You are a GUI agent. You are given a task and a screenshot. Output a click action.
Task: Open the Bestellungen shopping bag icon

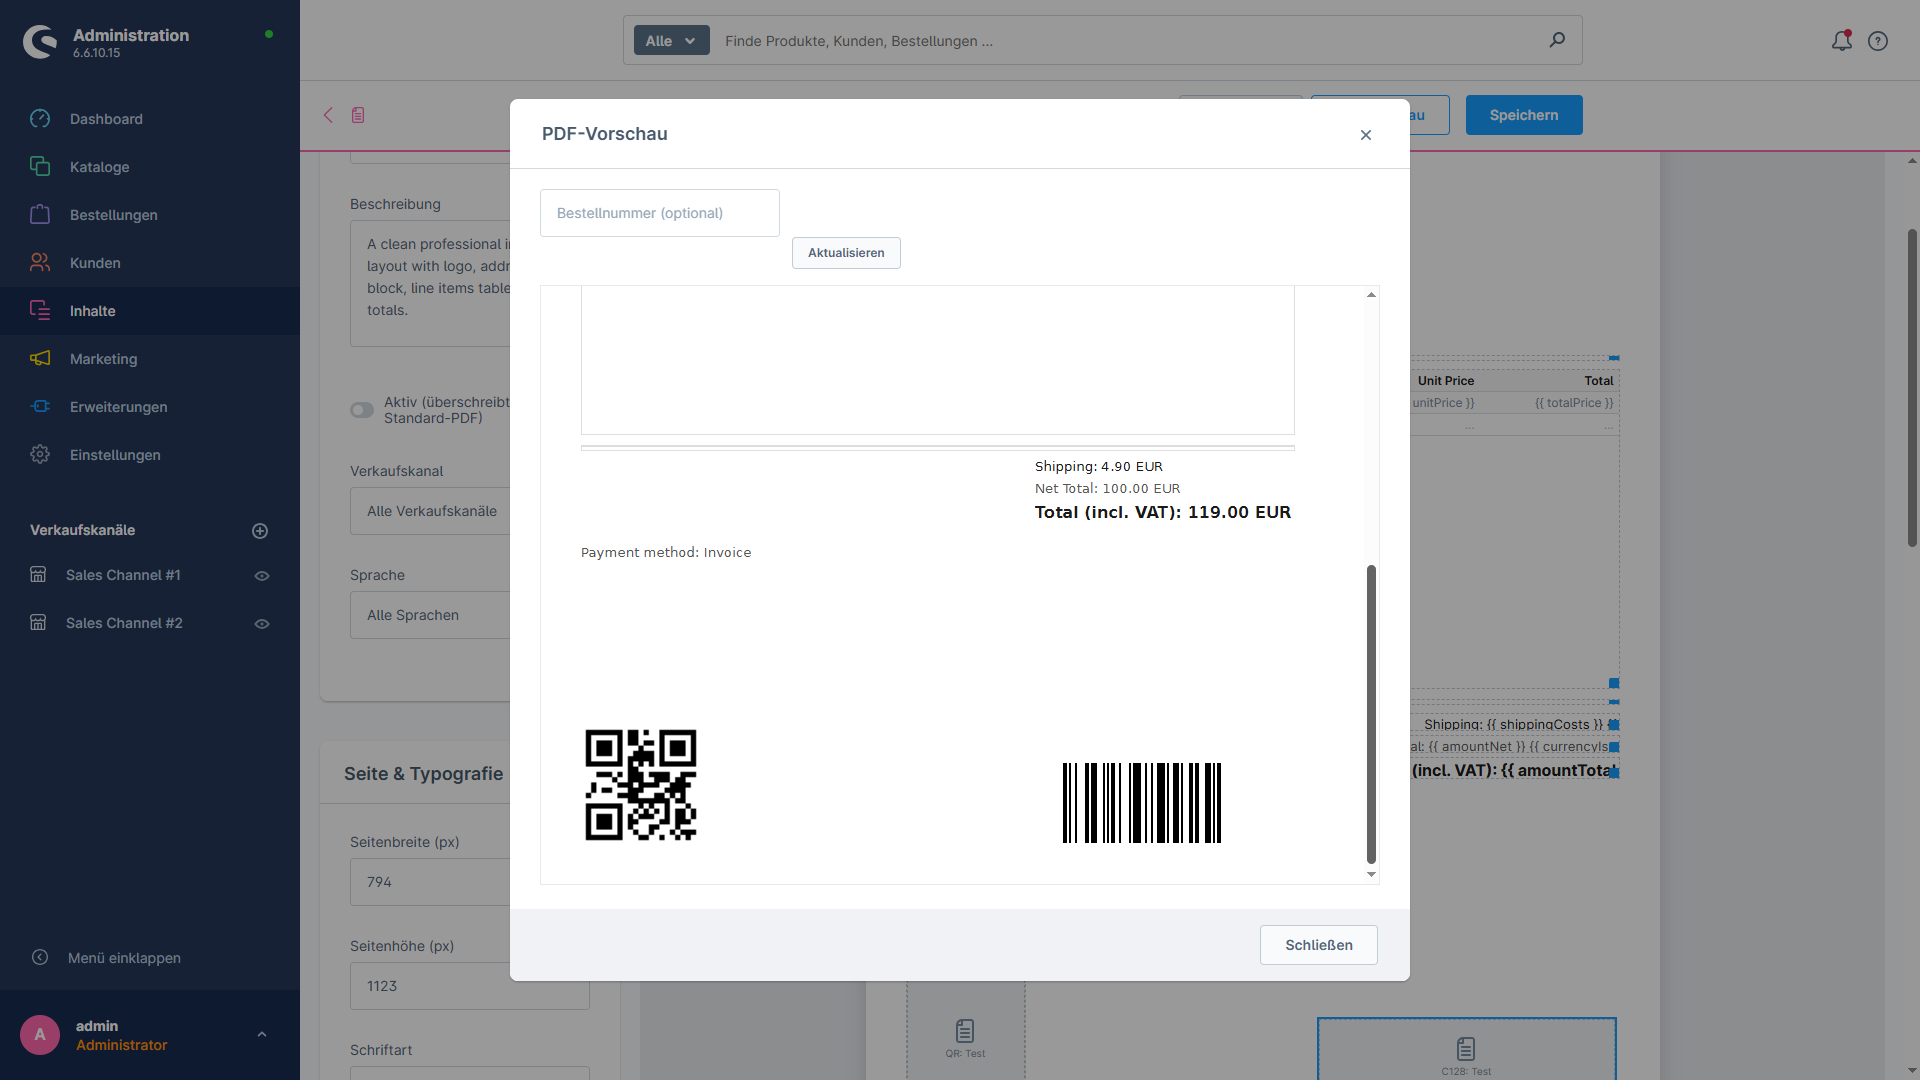tap(40, 215)
